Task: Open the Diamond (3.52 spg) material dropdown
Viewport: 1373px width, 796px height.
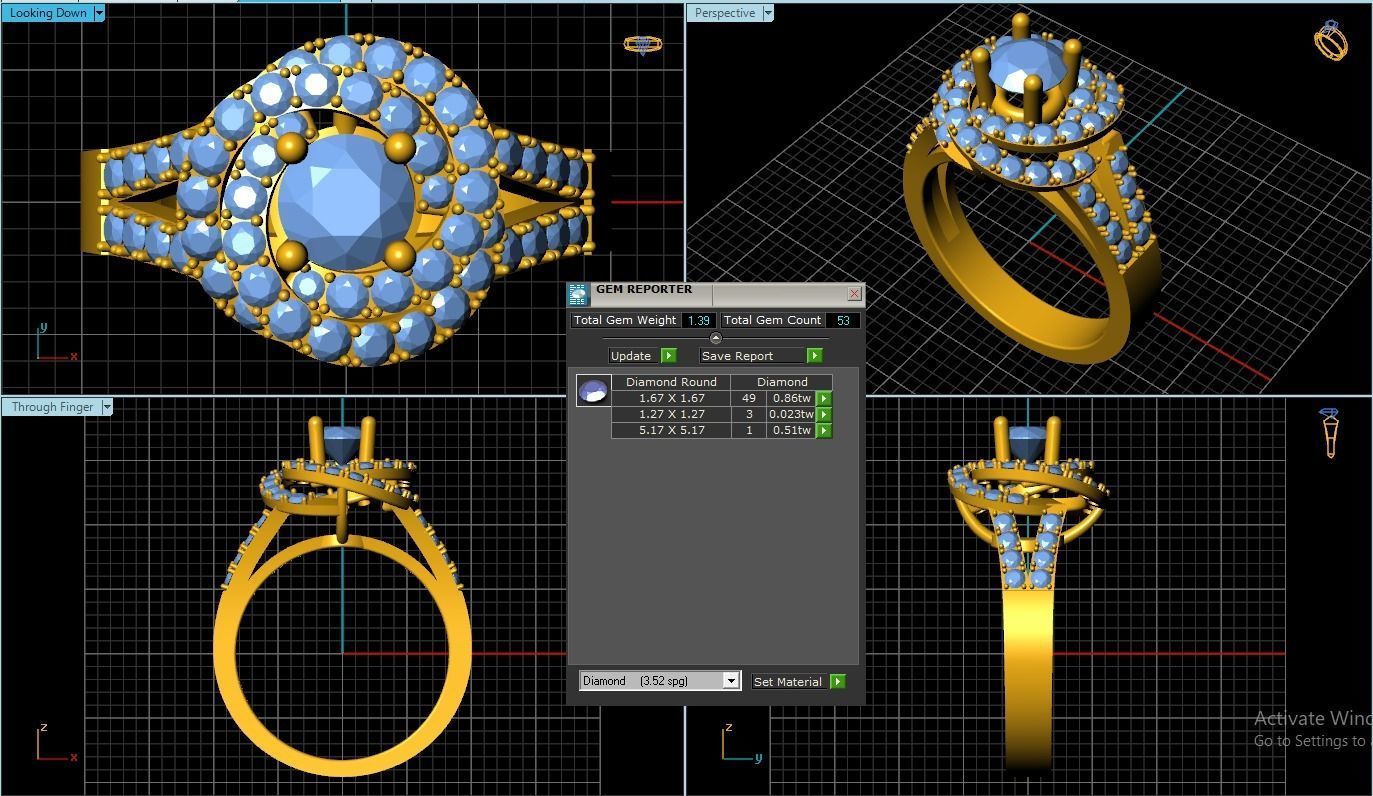Action: coord(731,681)
